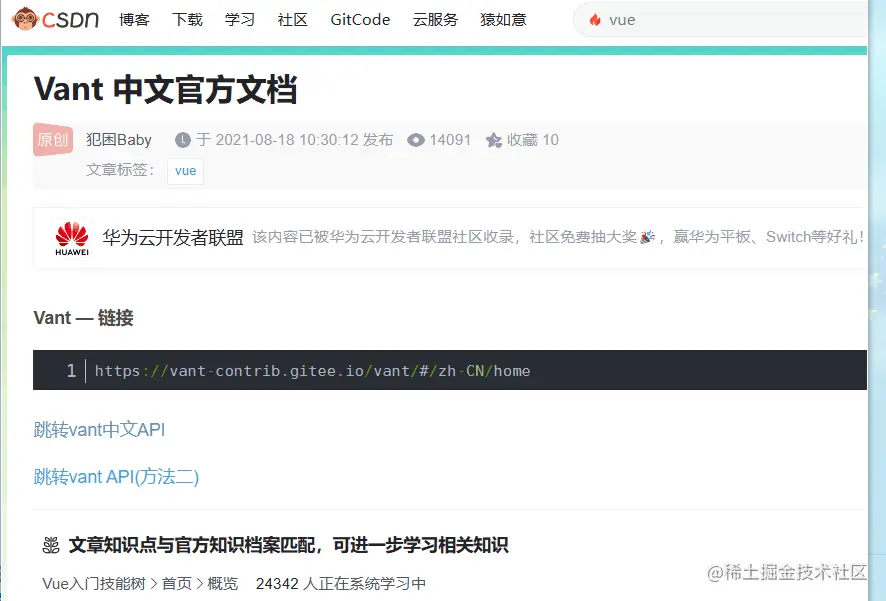Click the Huawei logo

72,238
